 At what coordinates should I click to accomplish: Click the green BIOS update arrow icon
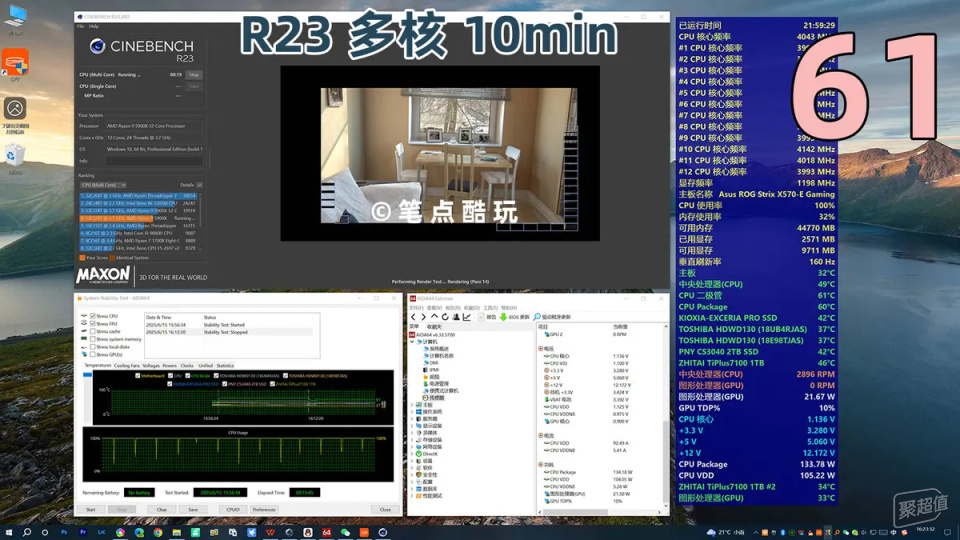pos(503,317)
